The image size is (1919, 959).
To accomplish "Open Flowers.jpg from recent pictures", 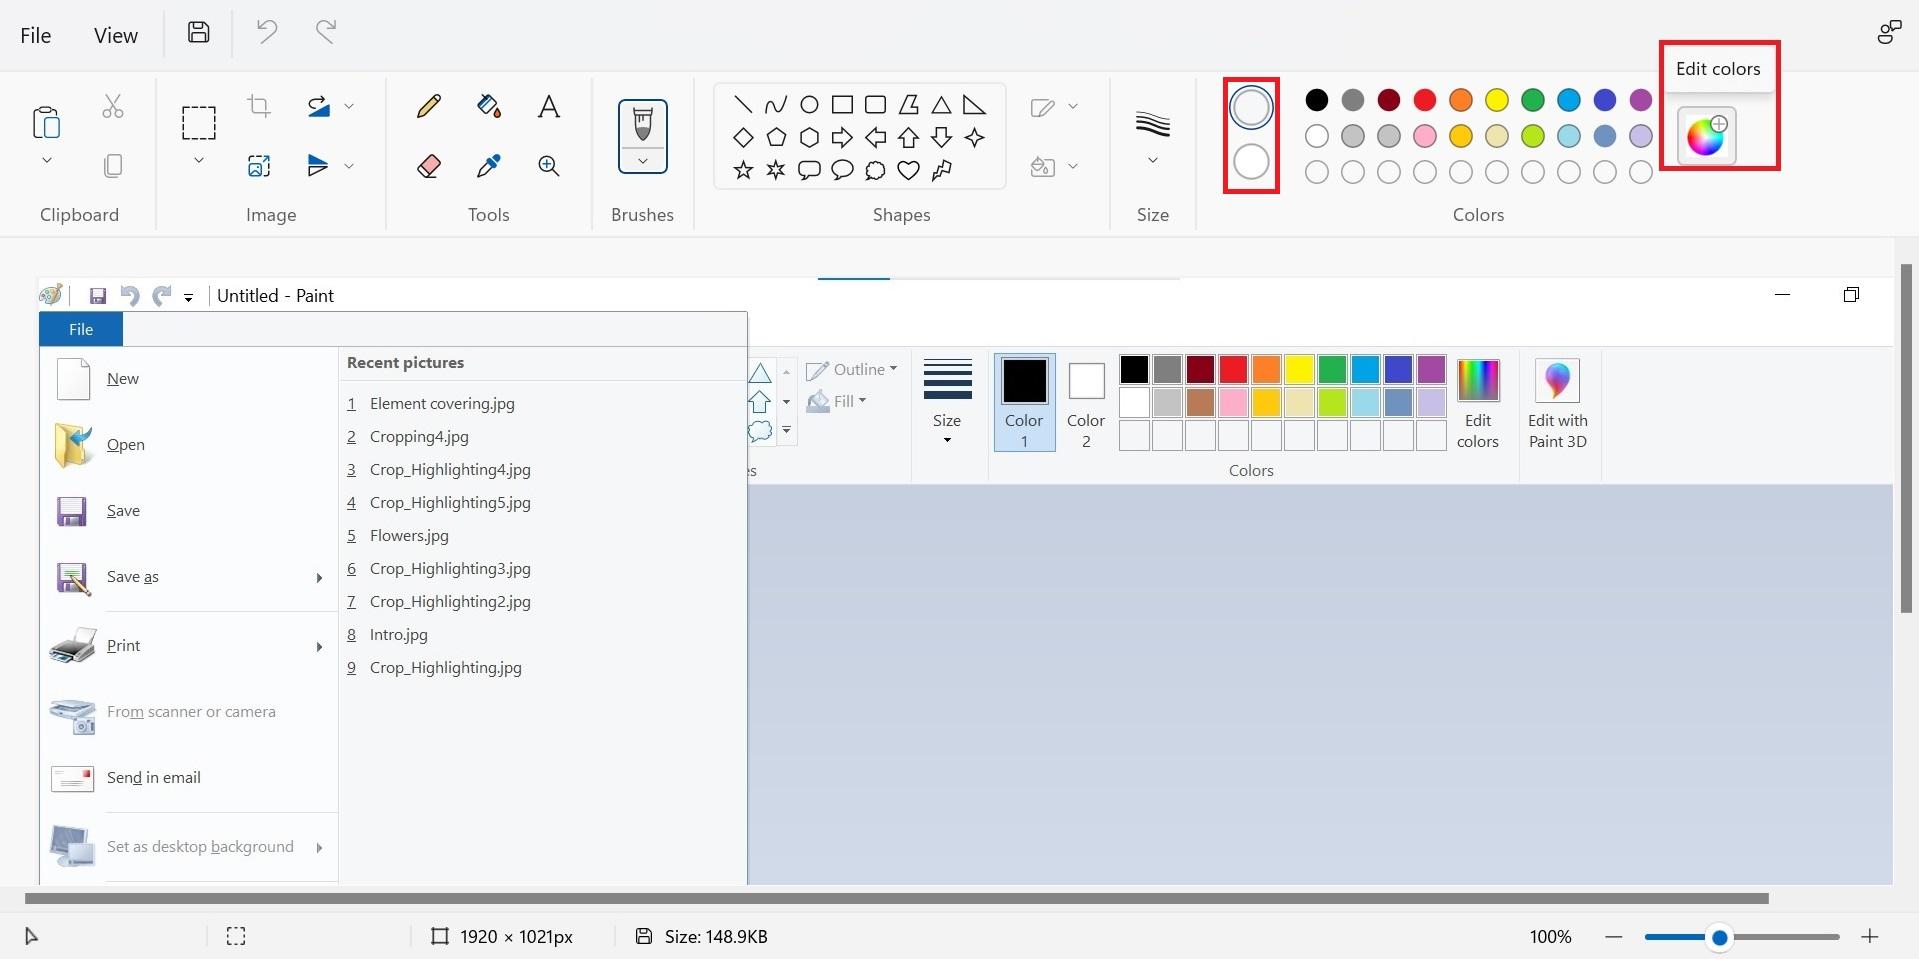I will pyautogui.click(x=408, y=536).
